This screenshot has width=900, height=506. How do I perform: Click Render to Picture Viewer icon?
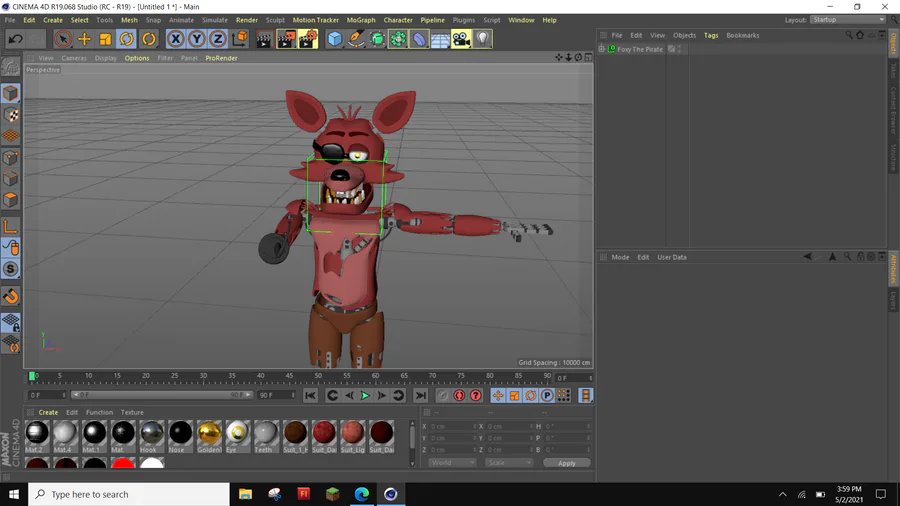point(286,39)
